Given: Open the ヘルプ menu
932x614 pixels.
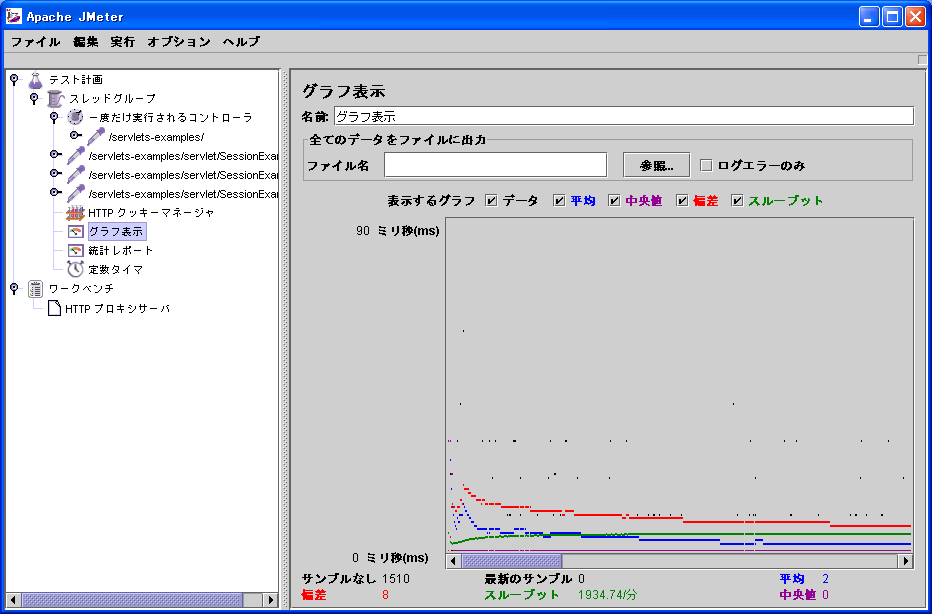Looking at the screenshot, I should (241, 42).
